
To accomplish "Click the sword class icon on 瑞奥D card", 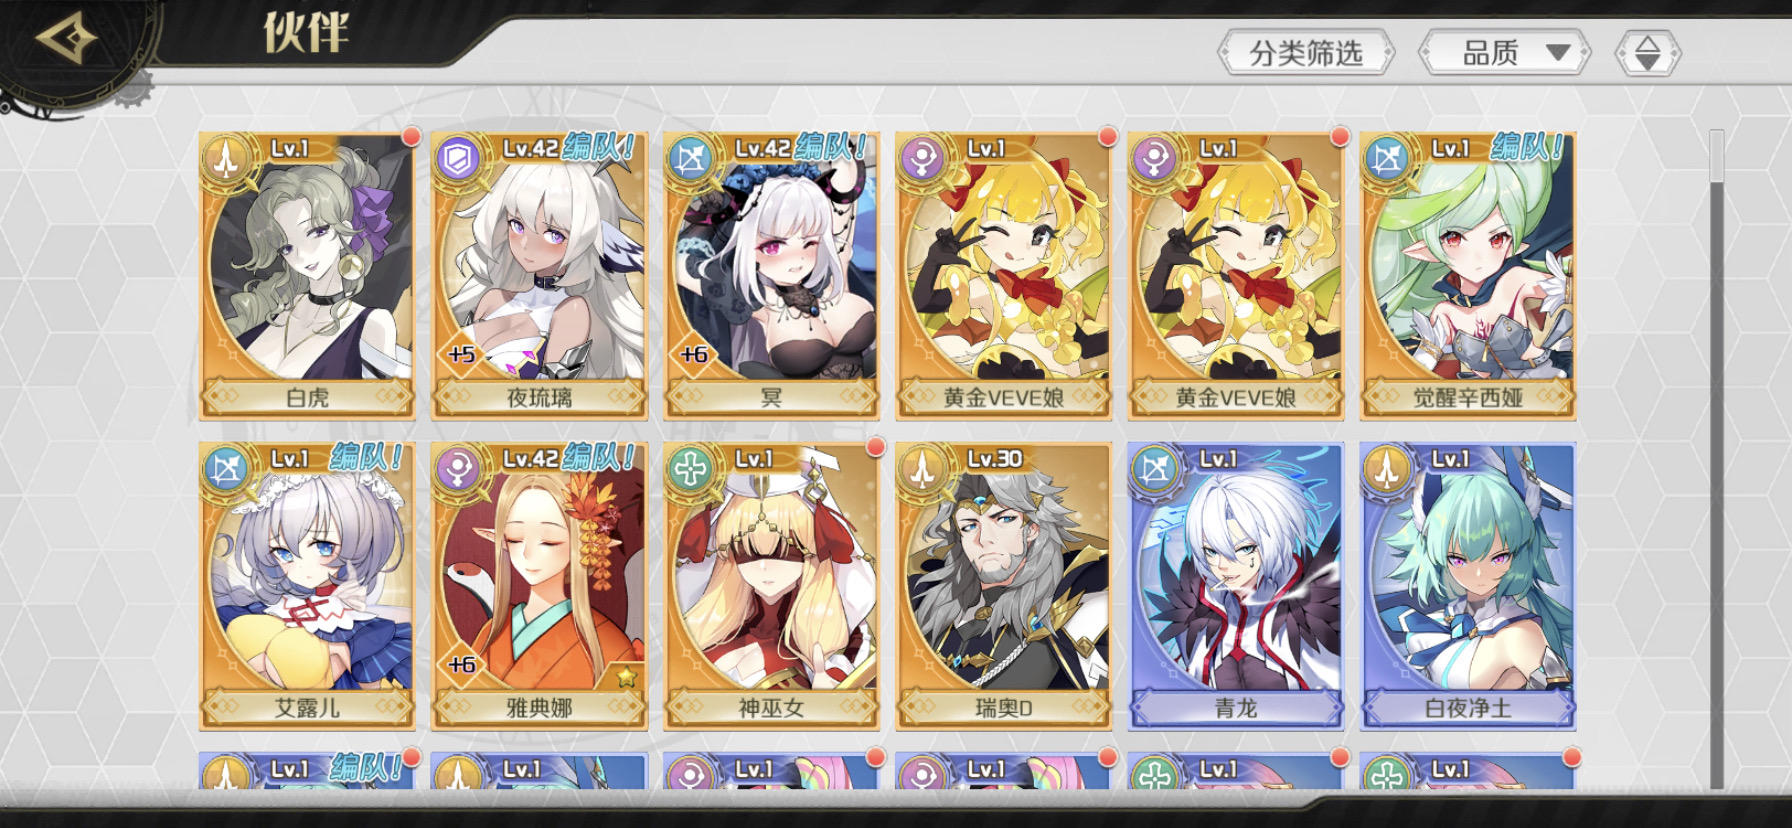I will (x=923, y=468).
